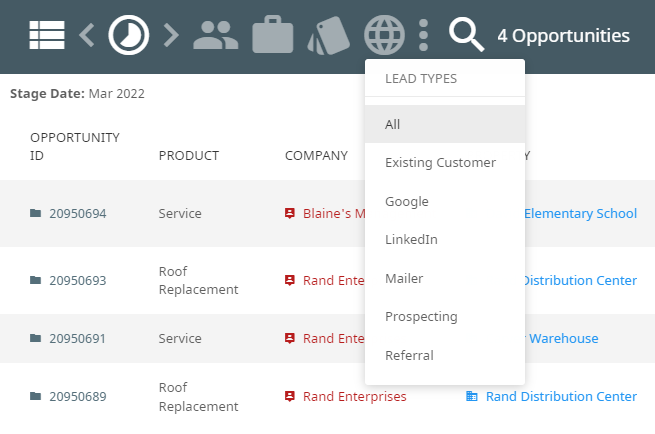Open the more options dots menu

[423, 35]
